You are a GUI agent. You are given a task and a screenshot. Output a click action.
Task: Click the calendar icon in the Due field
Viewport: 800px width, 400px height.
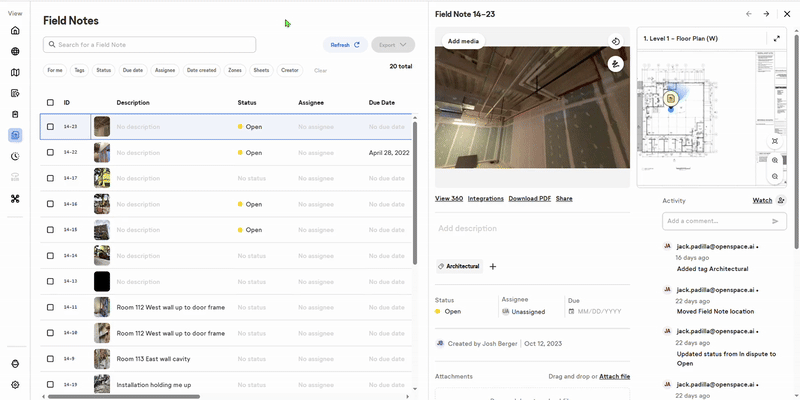coord(571,311)
